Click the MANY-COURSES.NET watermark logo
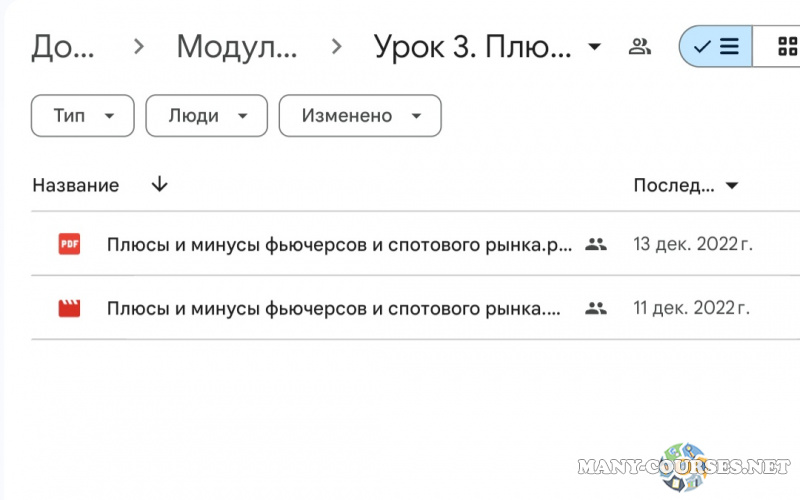The height and width of the screenshot is (500, 800). coord(684,466)
